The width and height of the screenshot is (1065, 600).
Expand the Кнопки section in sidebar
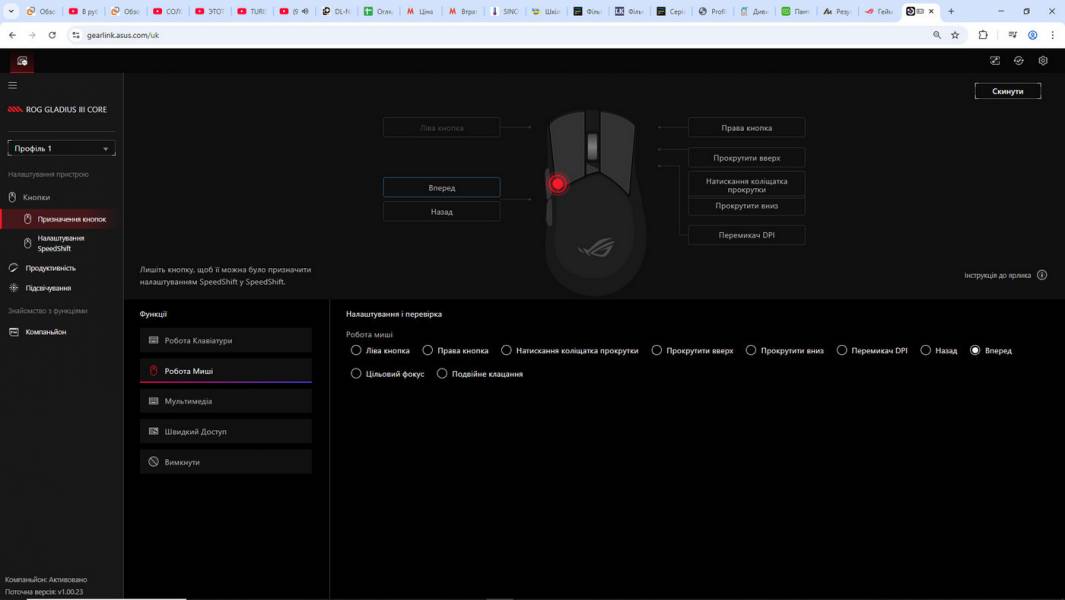coord(36,197)
